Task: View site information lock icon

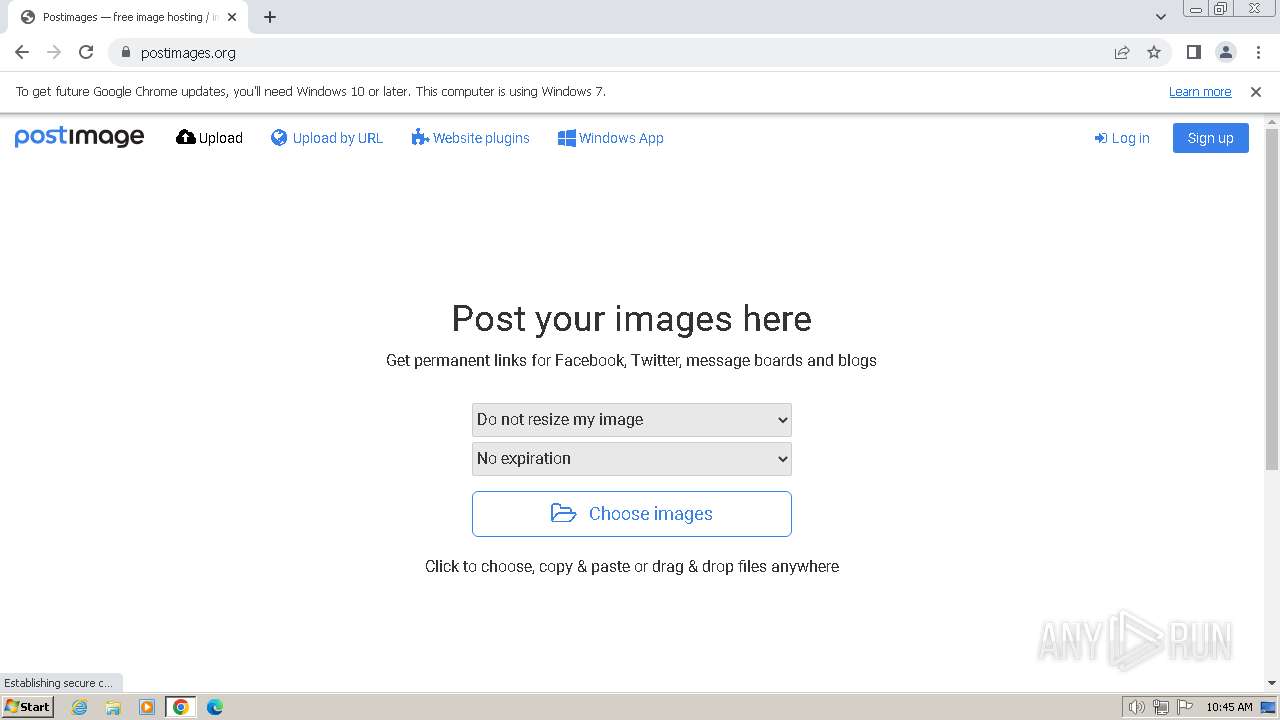Action: [x=125, y=52]
